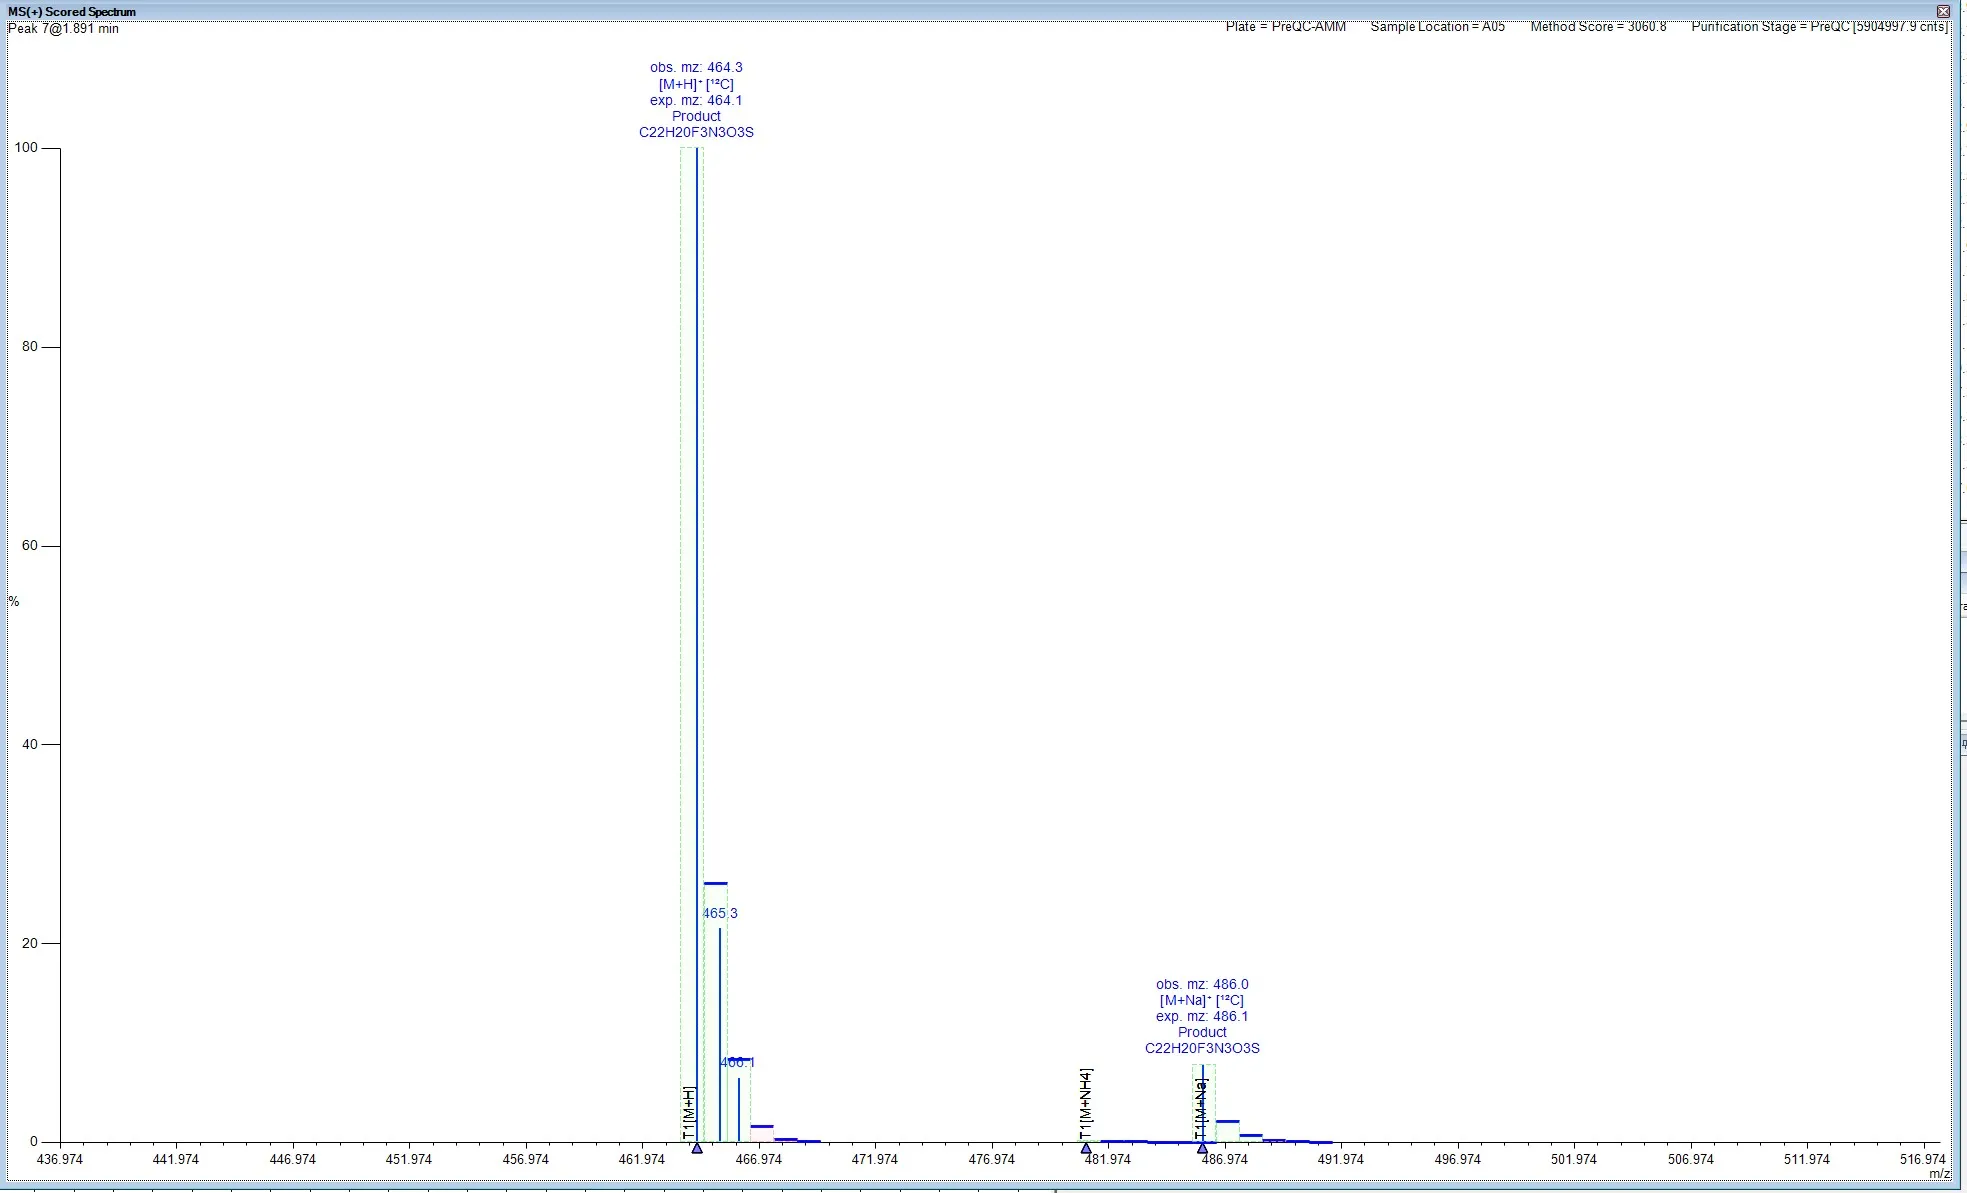
Task: Click the vertical T1[M+NH4] label
Action: pos(1086,1104)
